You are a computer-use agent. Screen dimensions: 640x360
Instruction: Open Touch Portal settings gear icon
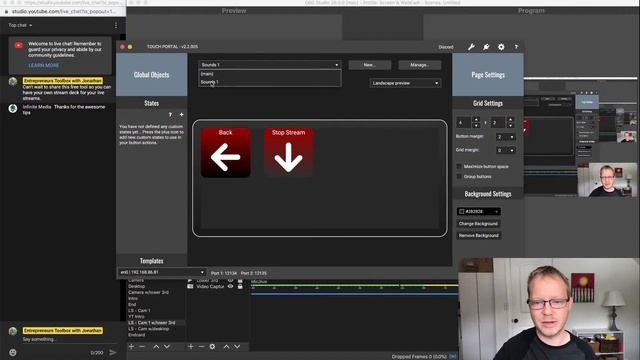[x=501, y=47]
